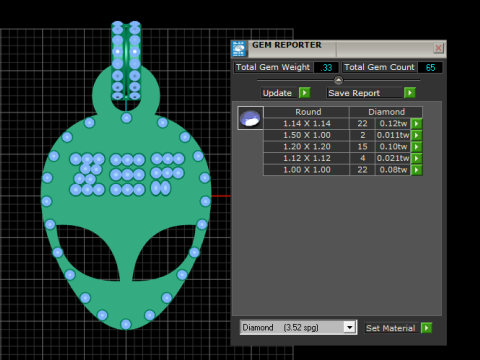Click green arrow for the 1.00 X 1.00 row
480x360 pixels.
(417, 170)
